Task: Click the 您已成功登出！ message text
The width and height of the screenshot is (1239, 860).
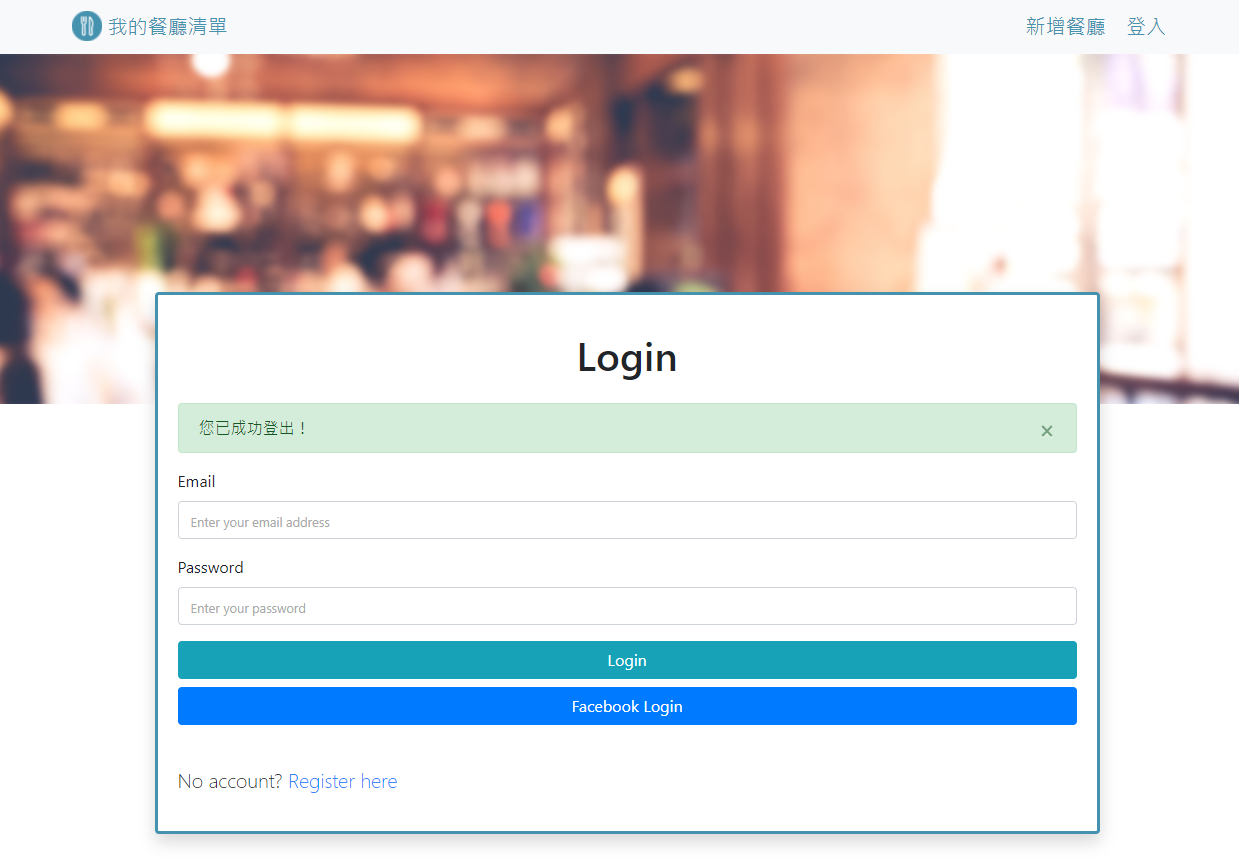Action: point(254,428)
